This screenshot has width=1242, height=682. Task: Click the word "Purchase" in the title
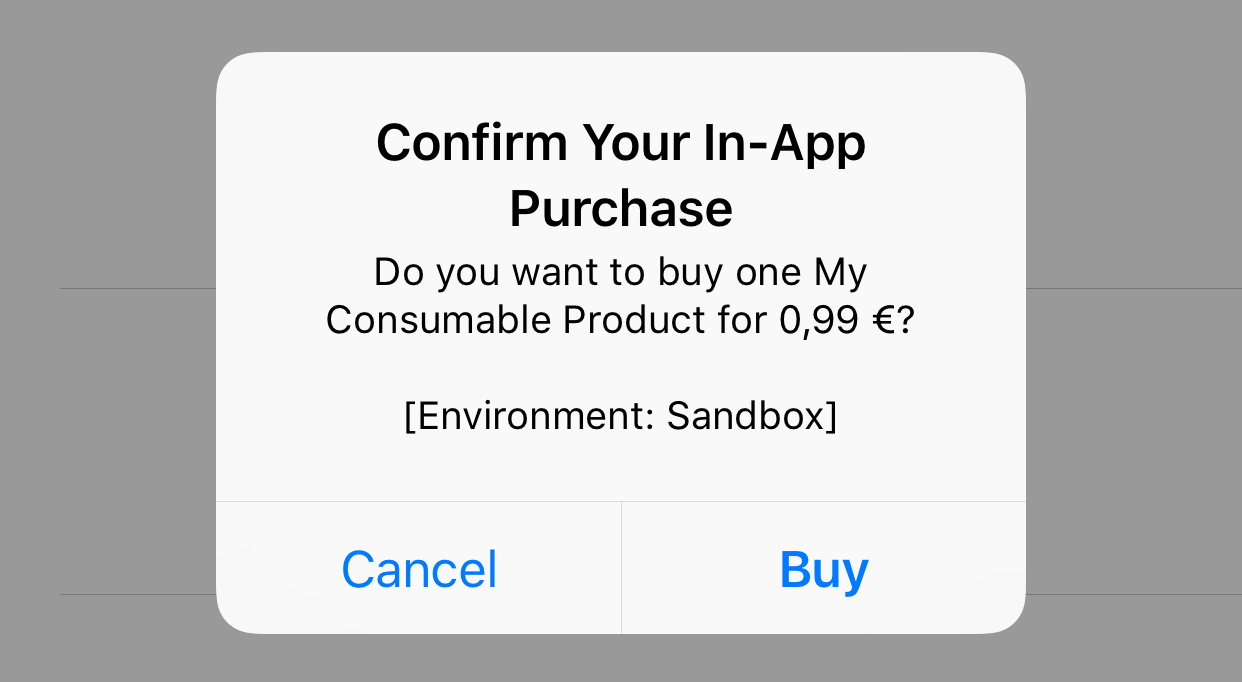pos(621,209)
